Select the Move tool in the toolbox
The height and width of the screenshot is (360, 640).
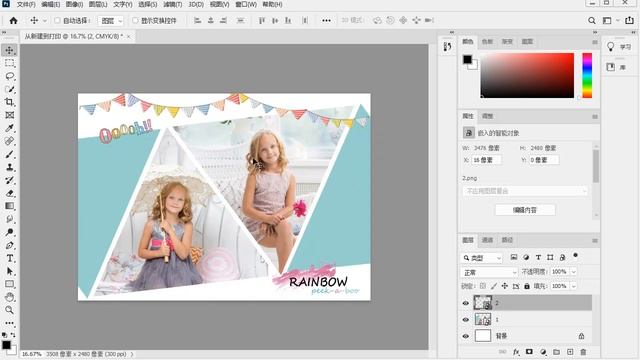tap(9, 50)
